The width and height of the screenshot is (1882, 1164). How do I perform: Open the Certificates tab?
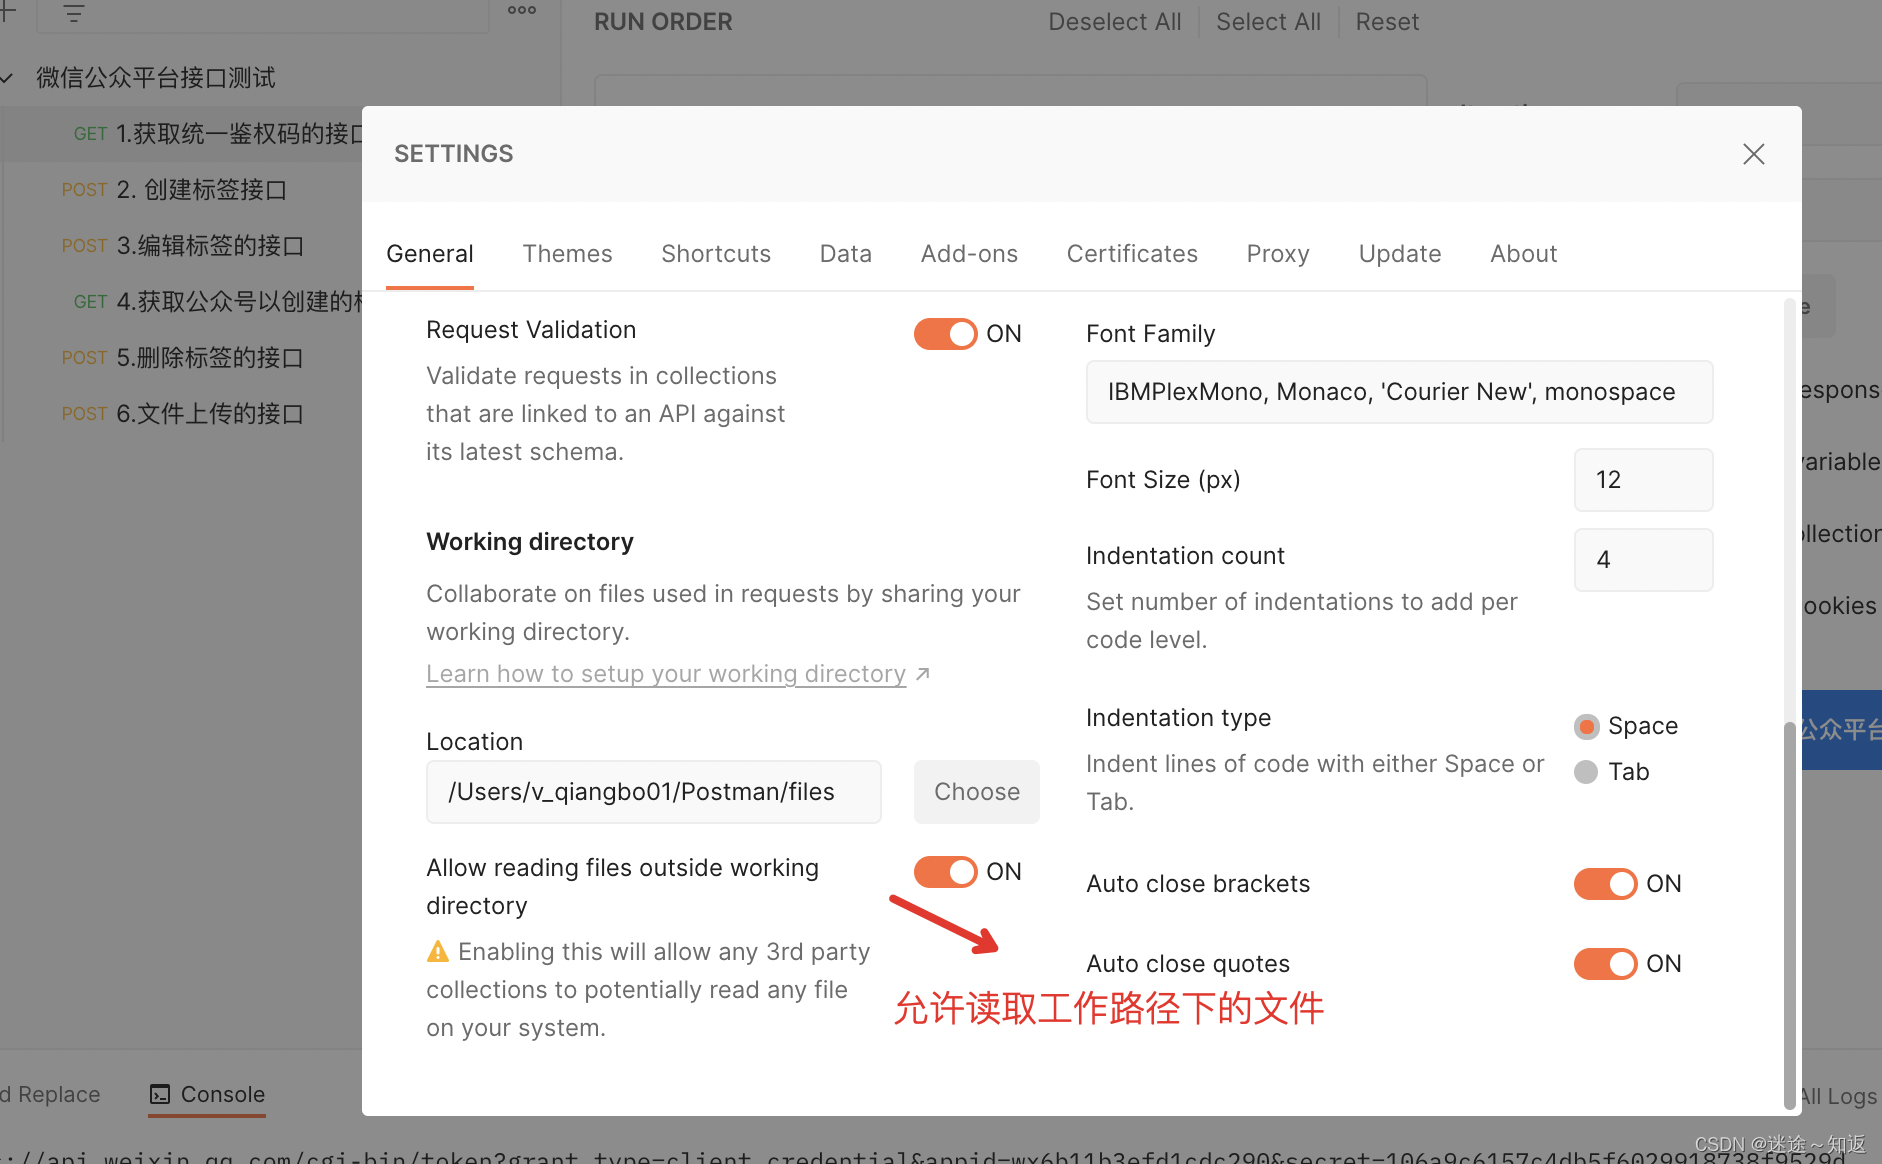(x=1132, y=254)
